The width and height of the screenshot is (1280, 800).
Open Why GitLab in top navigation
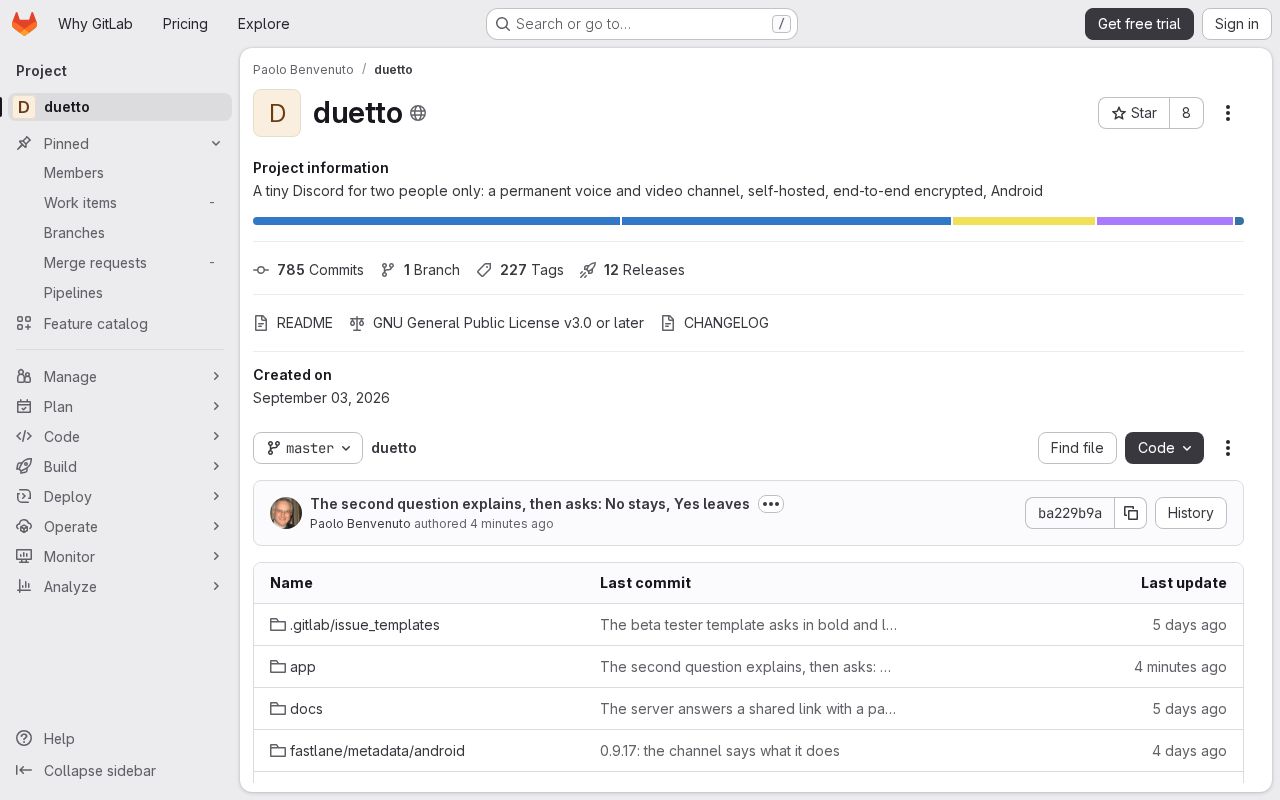[x=95, y=24]
